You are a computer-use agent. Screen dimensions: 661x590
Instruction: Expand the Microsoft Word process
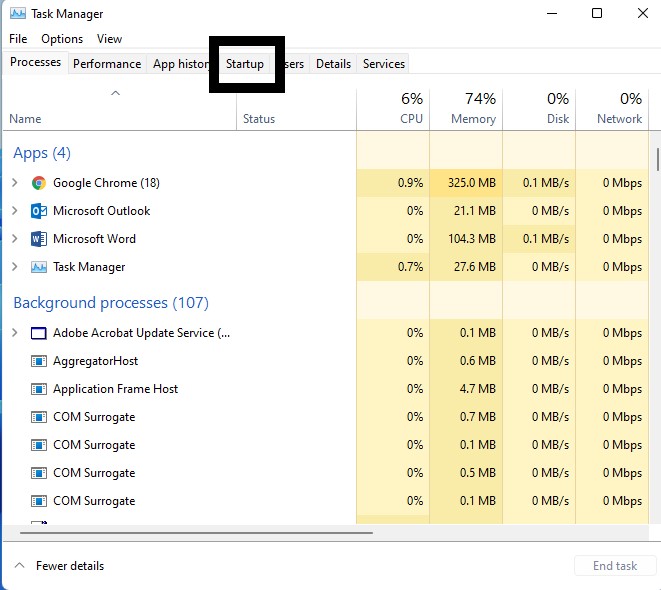pyautogui.click(x=15, y=239)
